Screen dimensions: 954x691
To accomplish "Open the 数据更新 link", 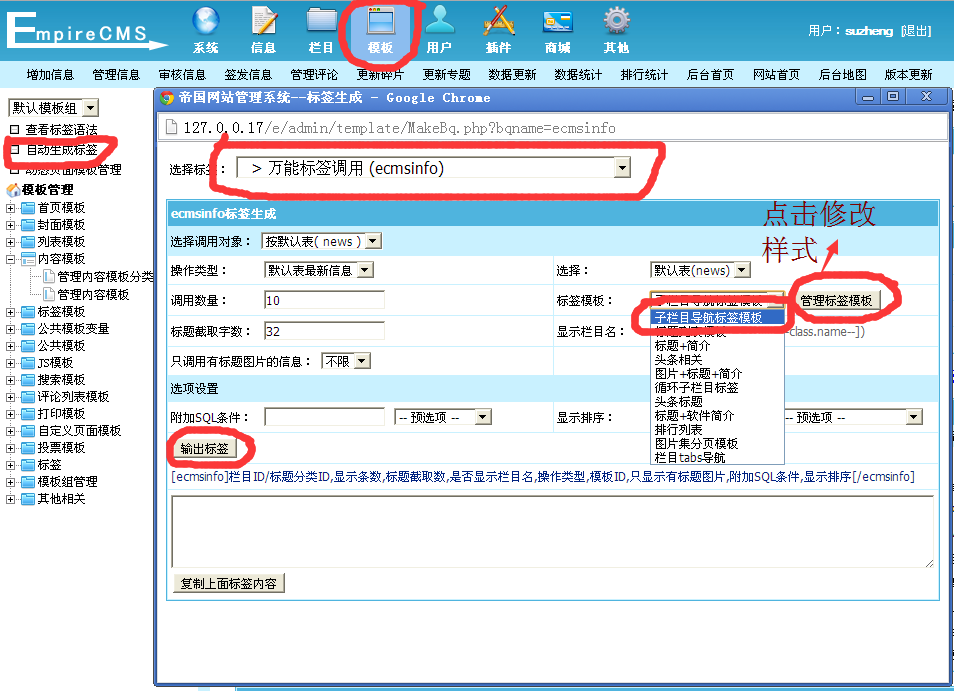I will [x=512, y=75].
